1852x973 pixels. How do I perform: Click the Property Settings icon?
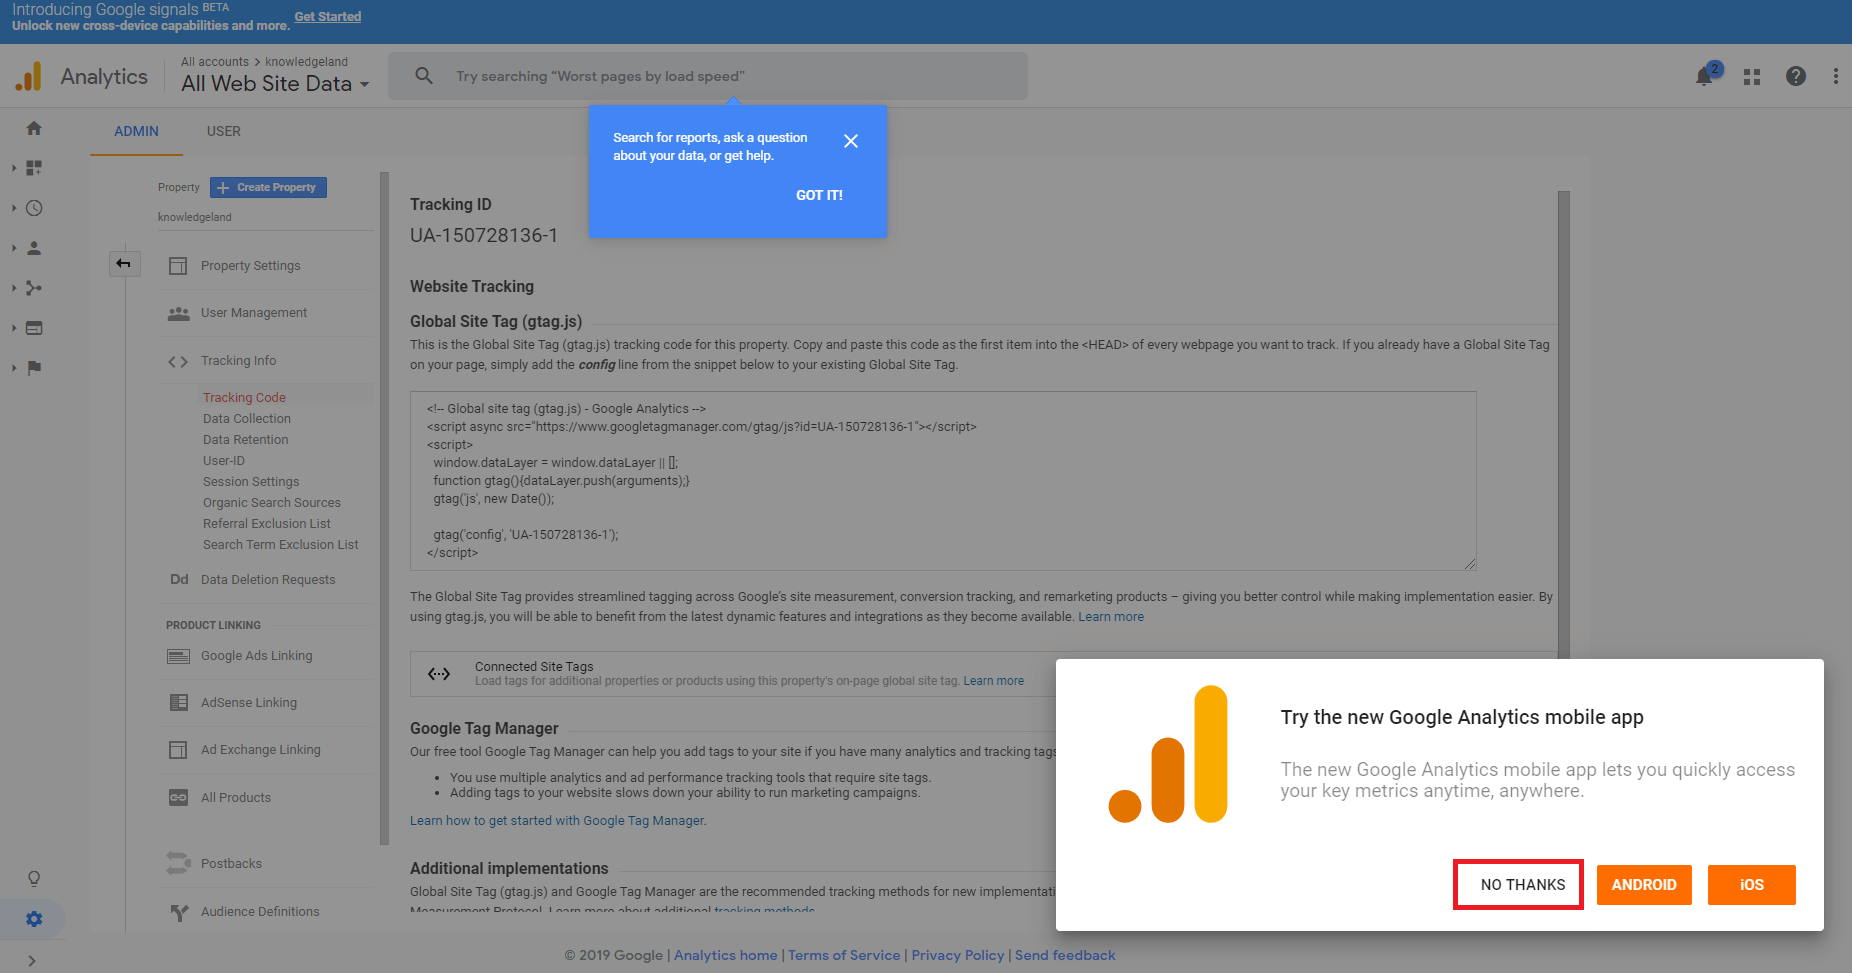[178, 266]
